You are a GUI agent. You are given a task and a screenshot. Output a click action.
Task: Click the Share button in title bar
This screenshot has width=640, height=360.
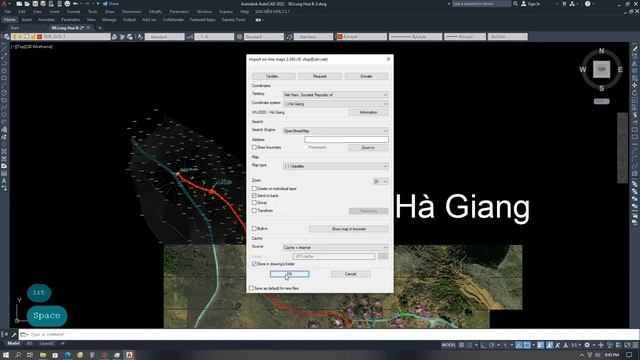[x=111, y=4]
